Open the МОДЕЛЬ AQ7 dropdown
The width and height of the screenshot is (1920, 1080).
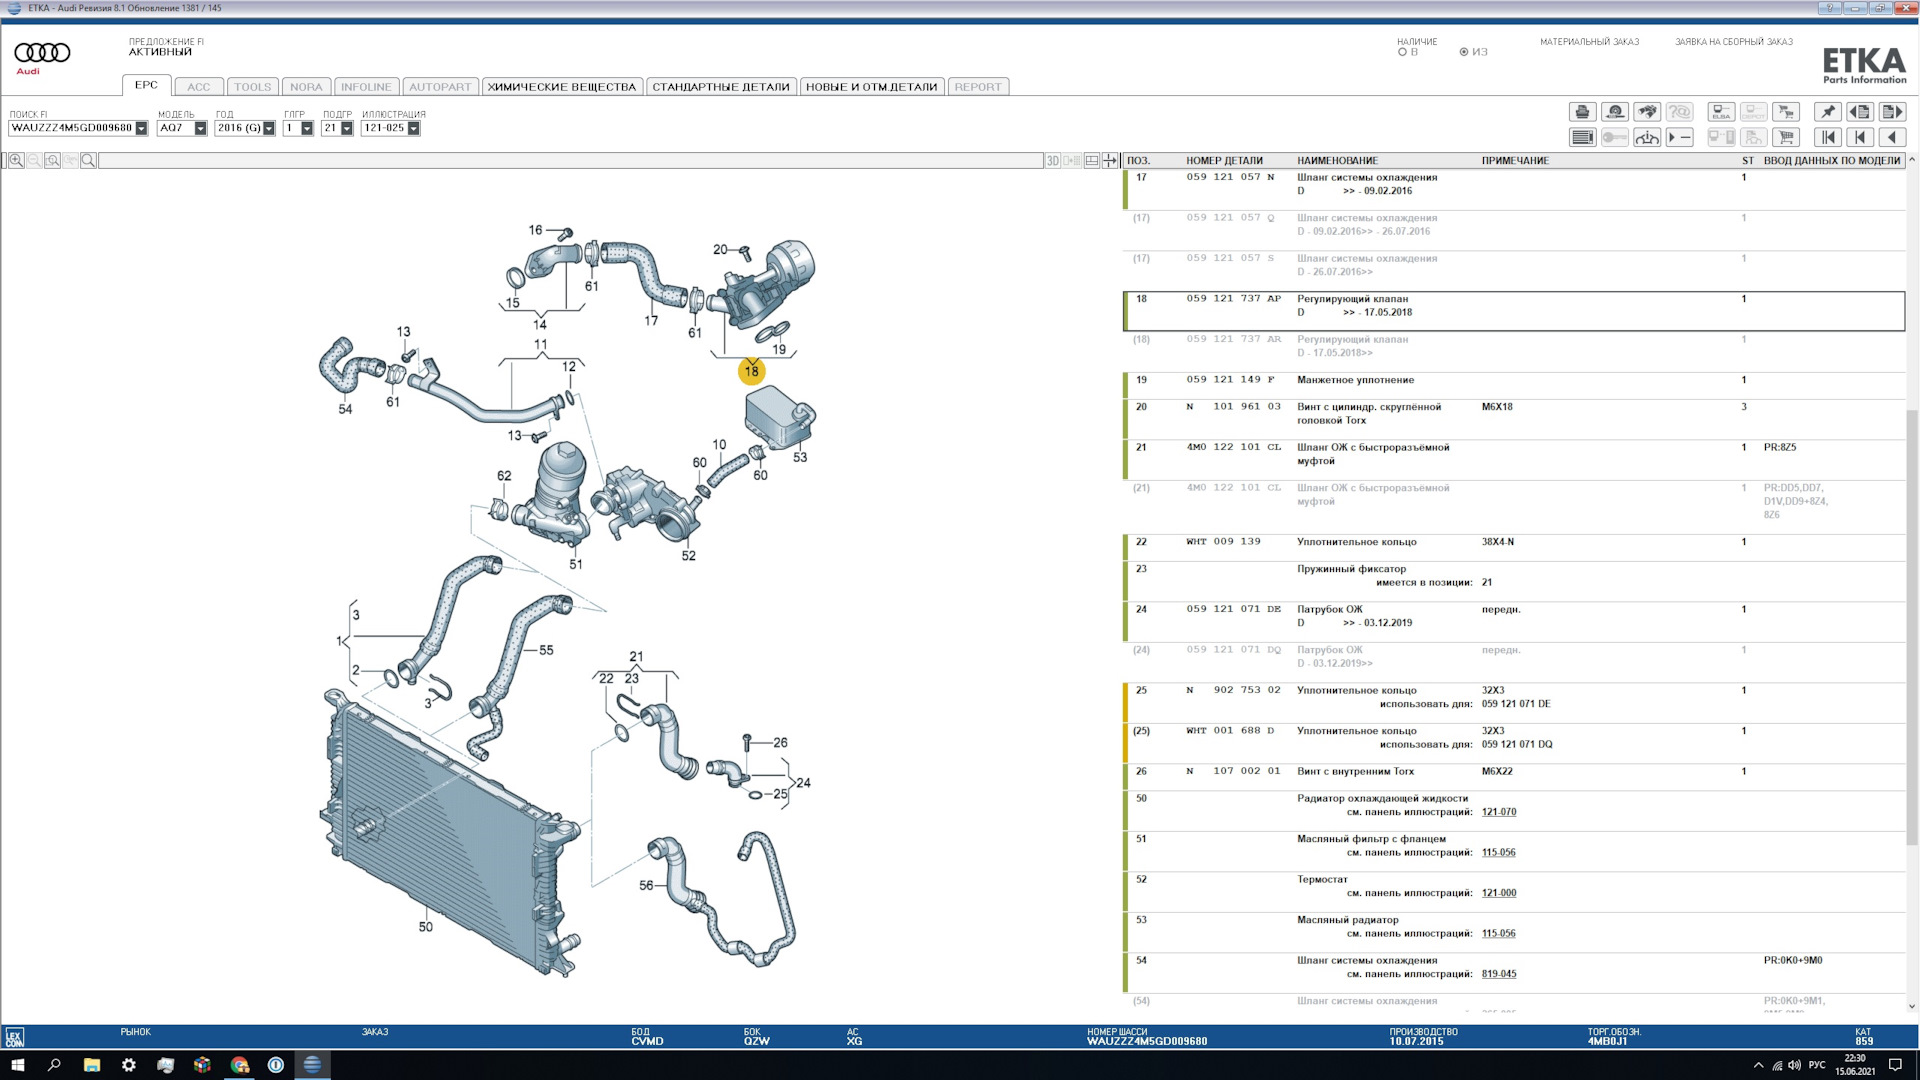(200, 128)
